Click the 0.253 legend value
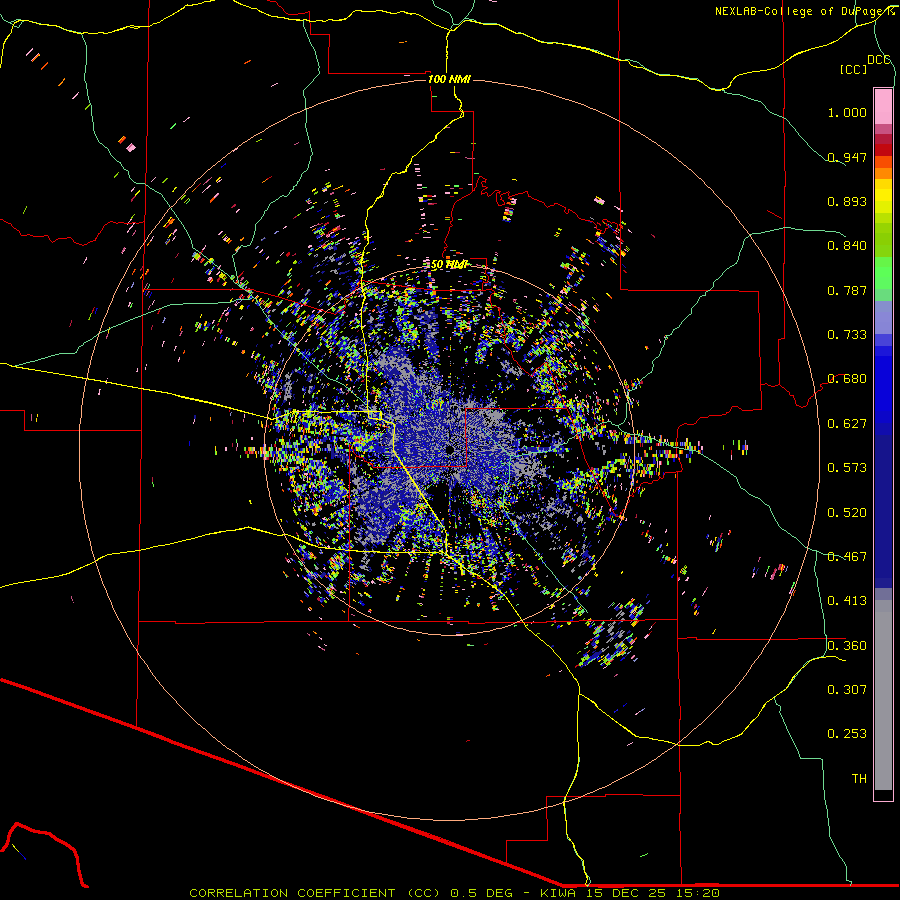The image size is (900, 900). pos(847,734)
